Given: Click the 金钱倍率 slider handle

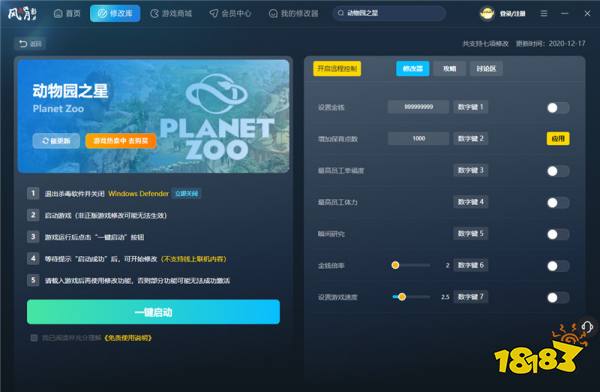Looking at the screenshot, I should pos(395,265).
